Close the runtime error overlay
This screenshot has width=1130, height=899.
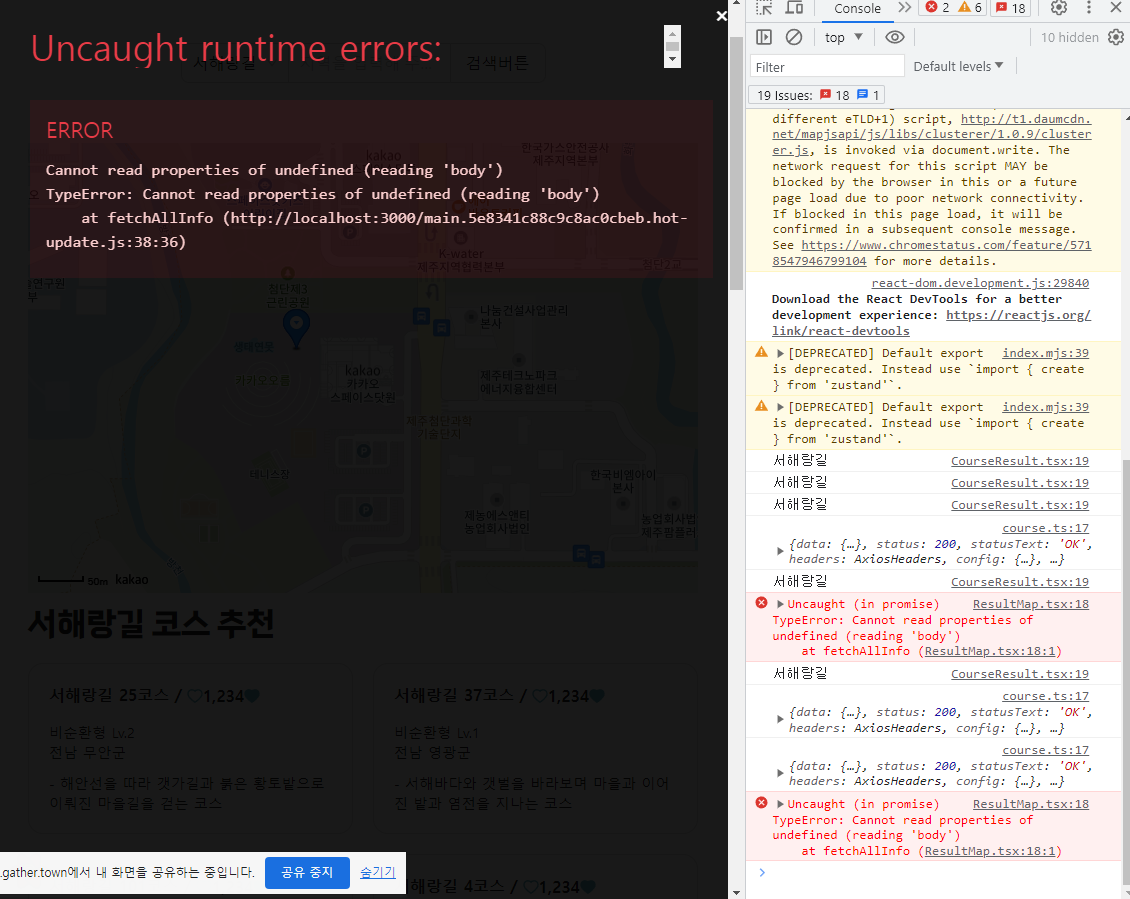[x=721, y=16]
